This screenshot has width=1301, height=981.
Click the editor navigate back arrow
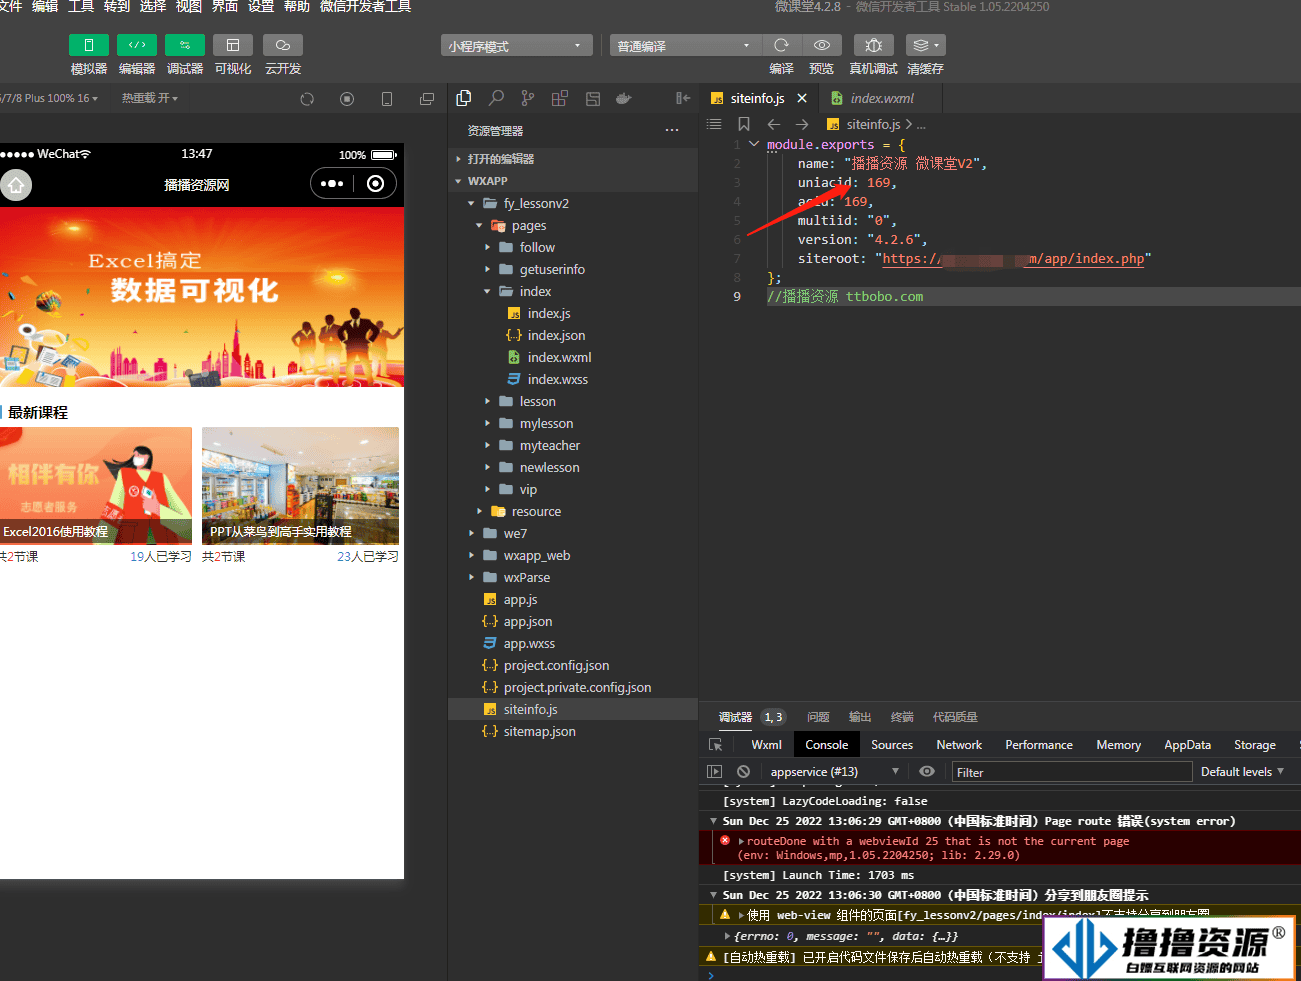tap(773, 124)
